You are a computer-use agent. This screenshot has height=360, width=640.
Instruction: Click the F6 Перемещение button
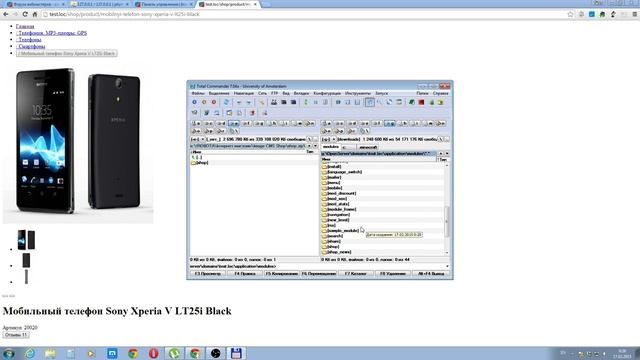[x=319, y=273]
